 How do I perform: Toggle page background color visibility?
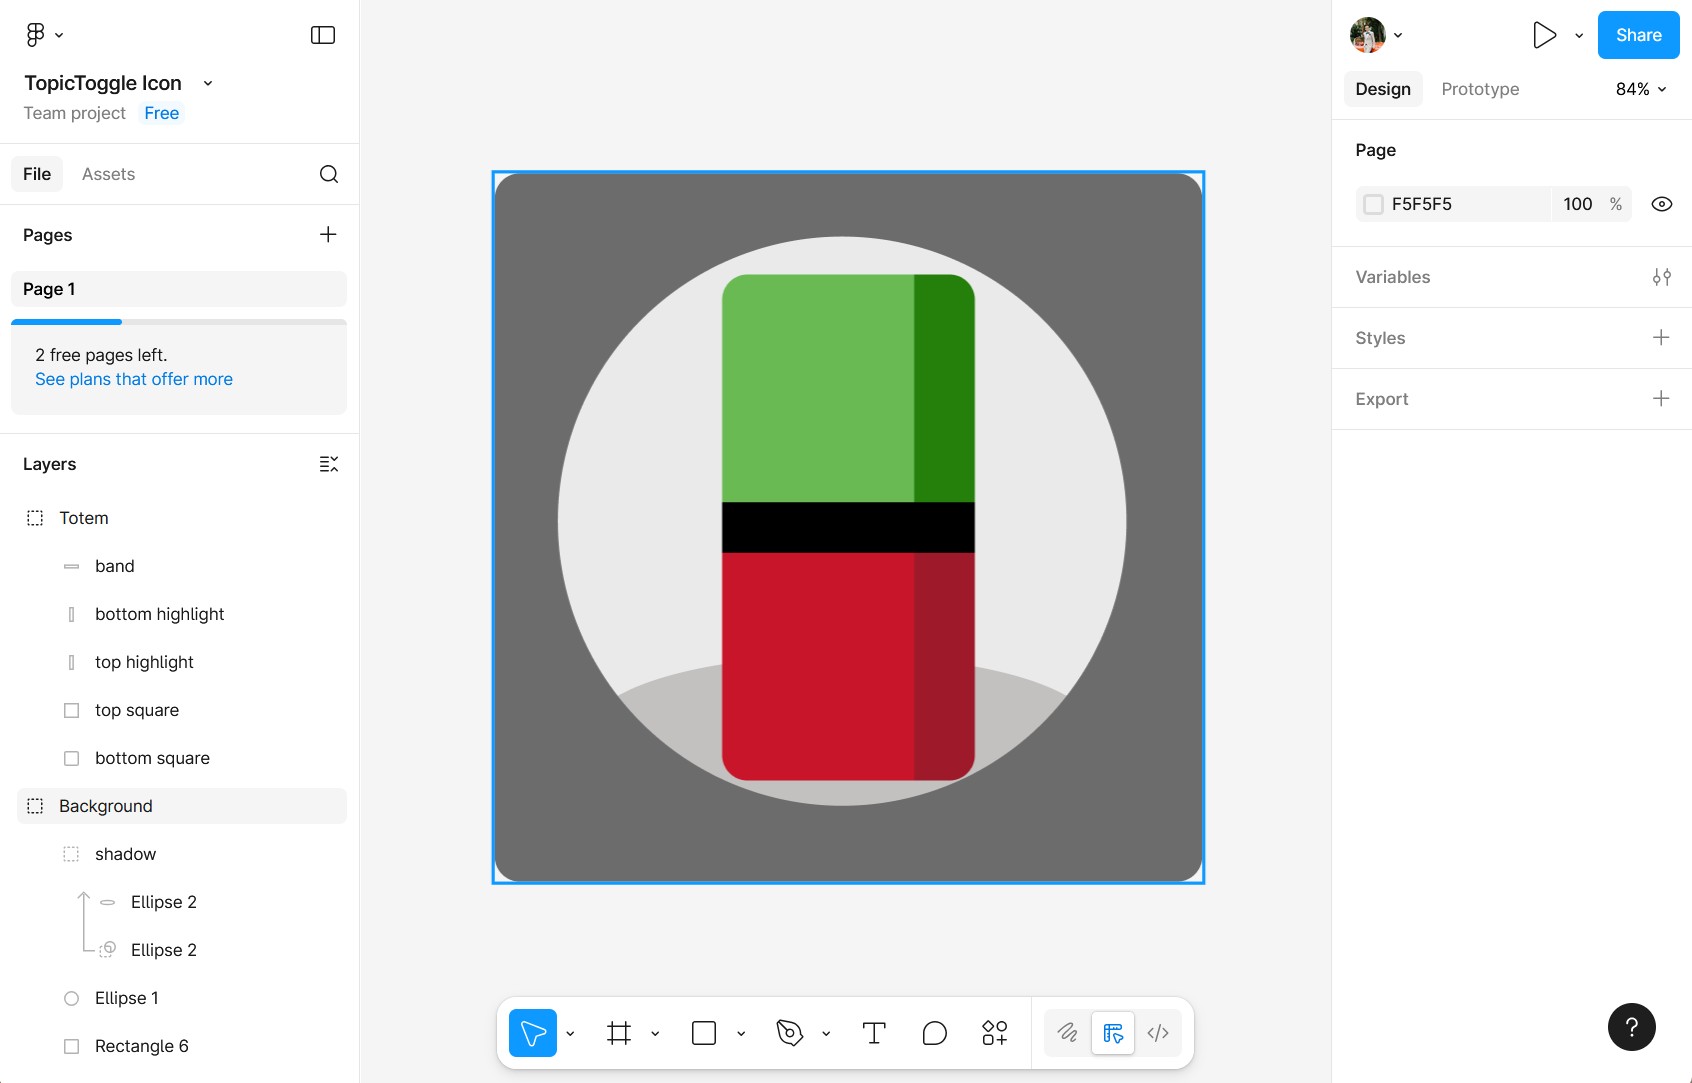(x=1662, y=204)
